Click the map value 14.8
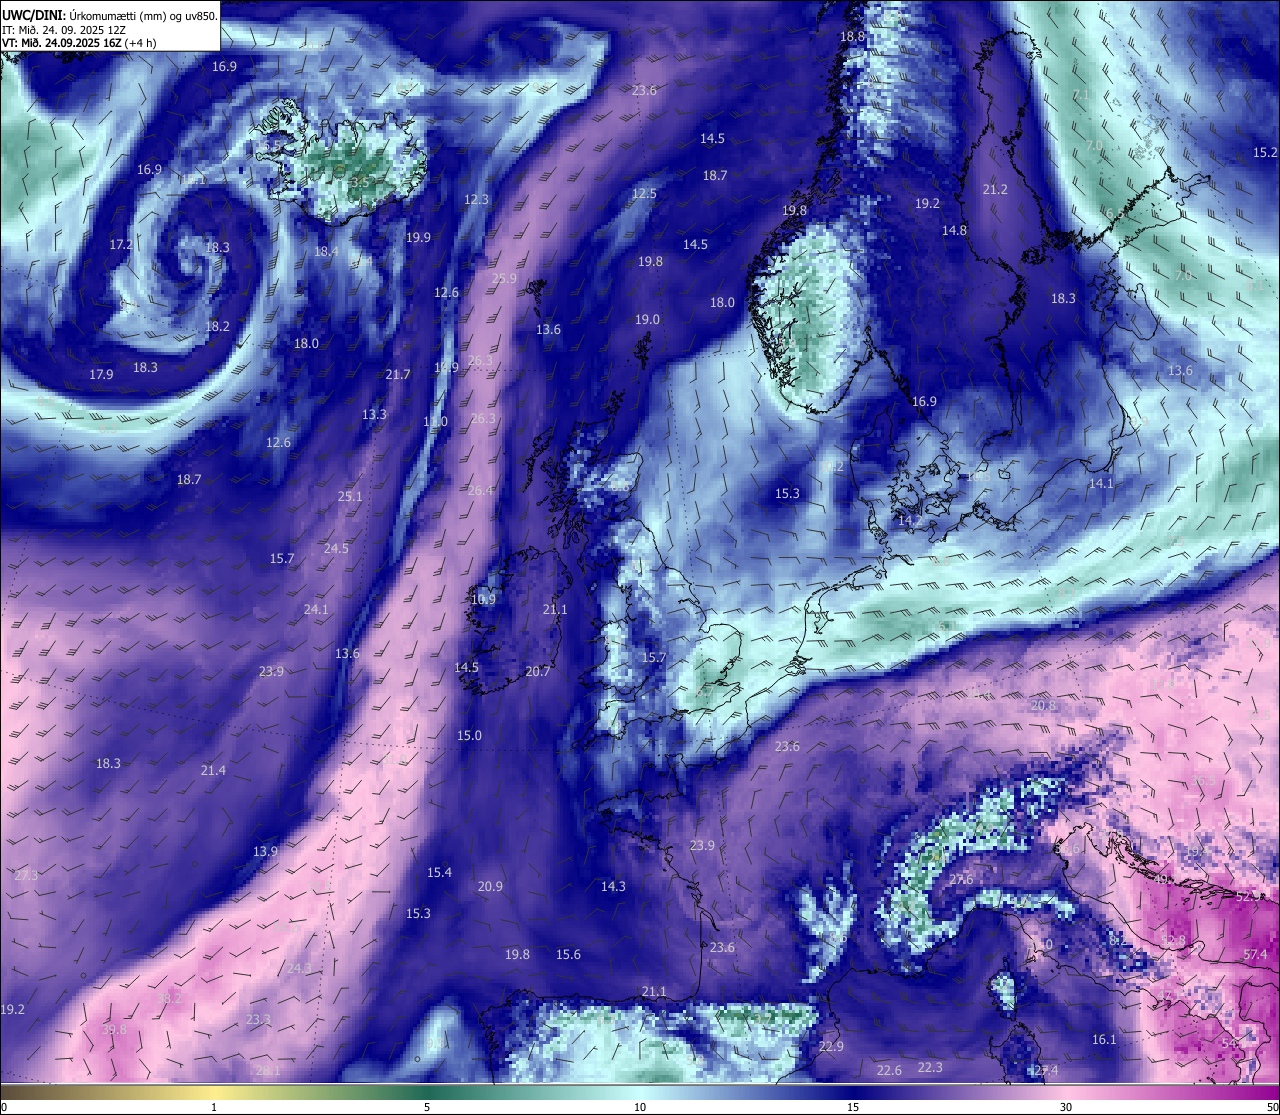 point(954,230)
